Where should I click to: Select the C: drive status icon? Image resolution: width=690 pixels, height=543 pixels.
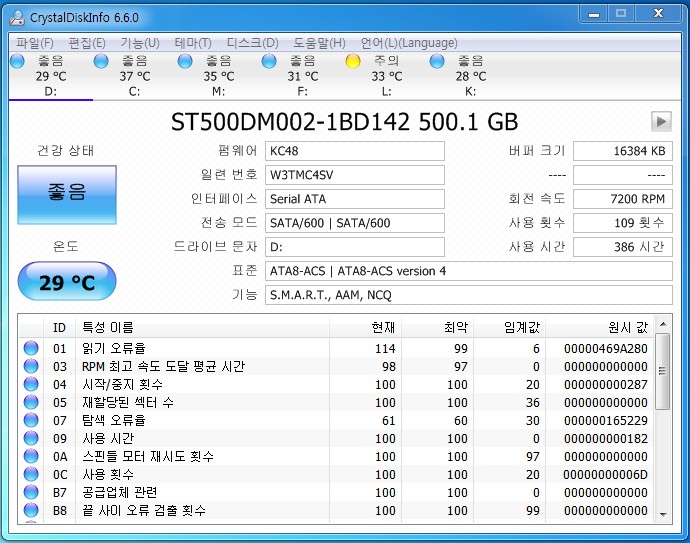tap(101, 62)
